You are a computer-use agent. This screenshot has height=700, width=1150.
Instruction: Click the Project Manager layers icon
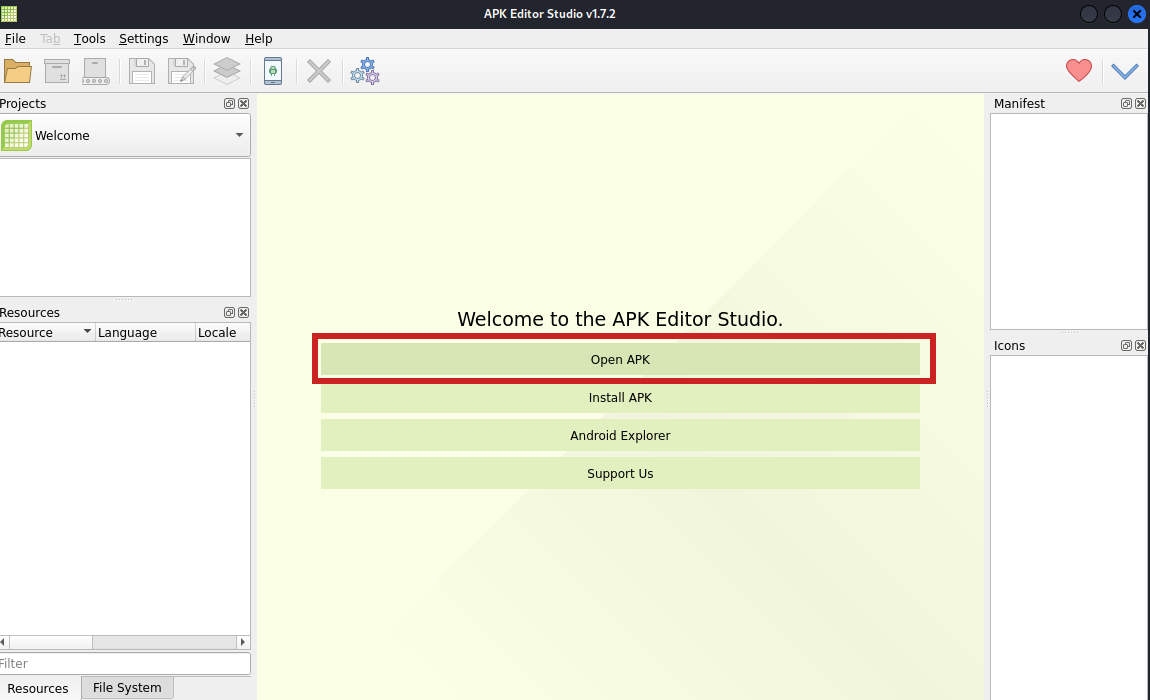click(x=227, y=71)
